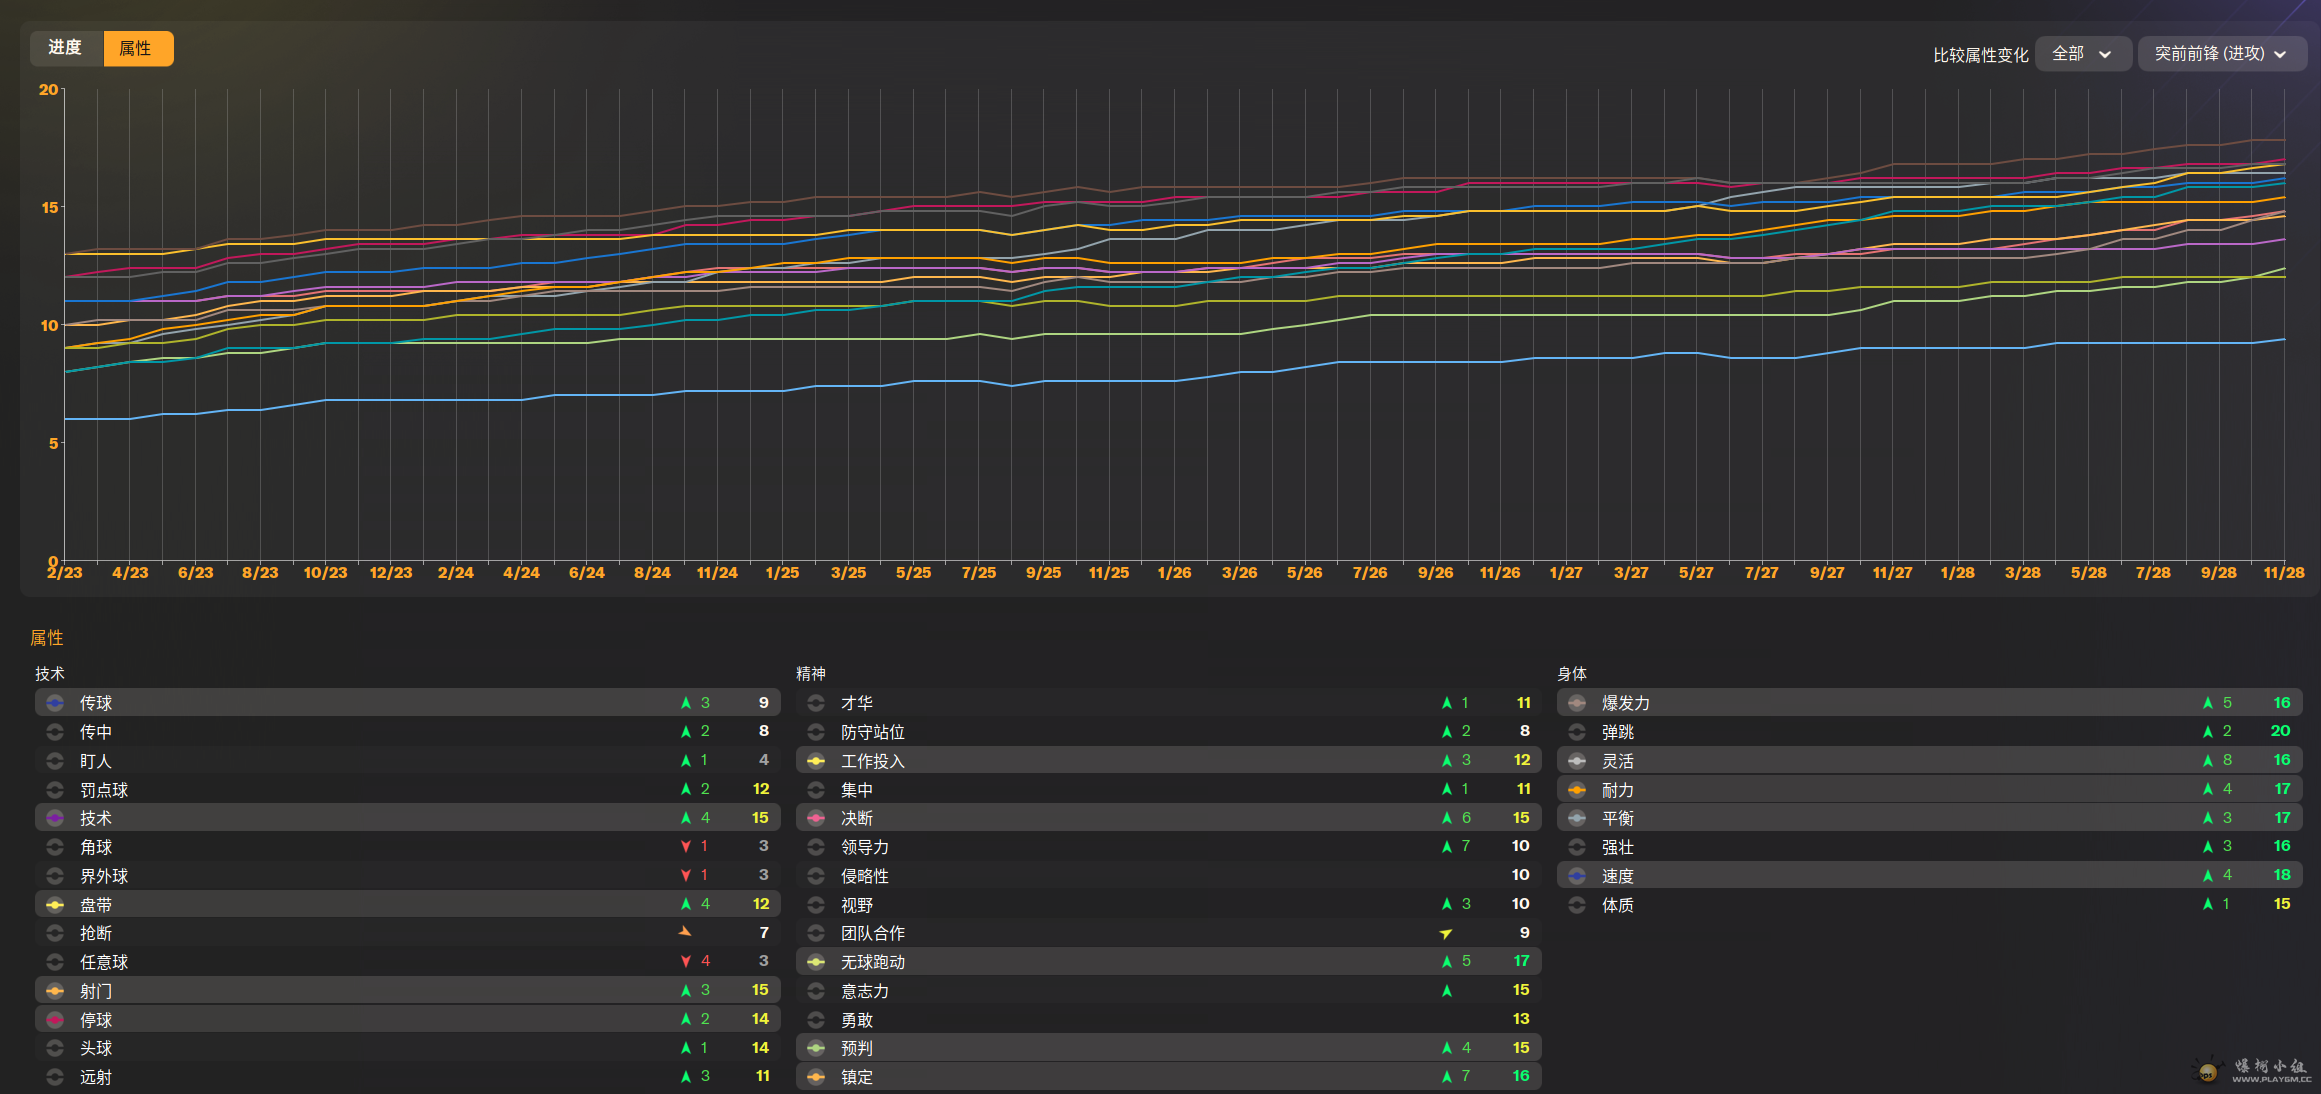Screen dimensions: 2321x1094
Task: Click the 视野 line indicator icon
Action: [816, 905]
